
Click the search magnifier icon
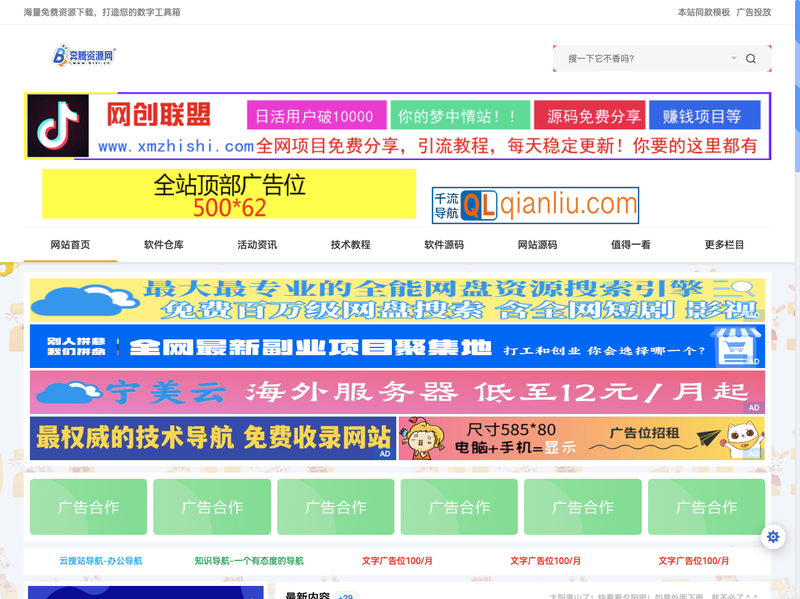click(x=750, y=58)
